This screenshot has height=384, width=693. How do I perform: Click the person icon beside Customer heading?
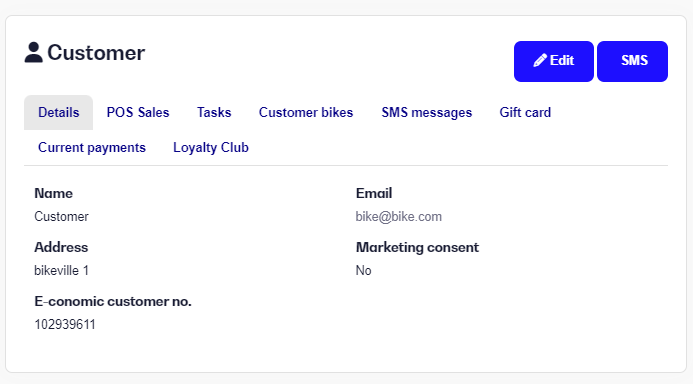(34, 53)
